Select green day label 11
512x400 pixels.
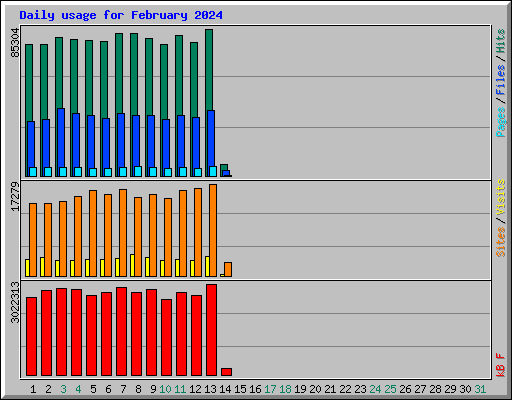point(180,389)
